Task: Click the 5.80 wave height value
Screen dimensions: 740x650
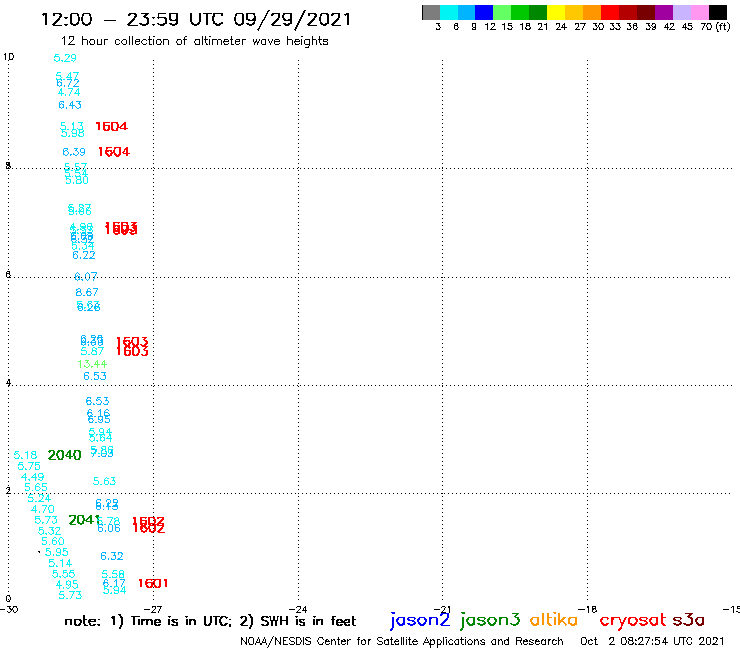Action: 77,180
